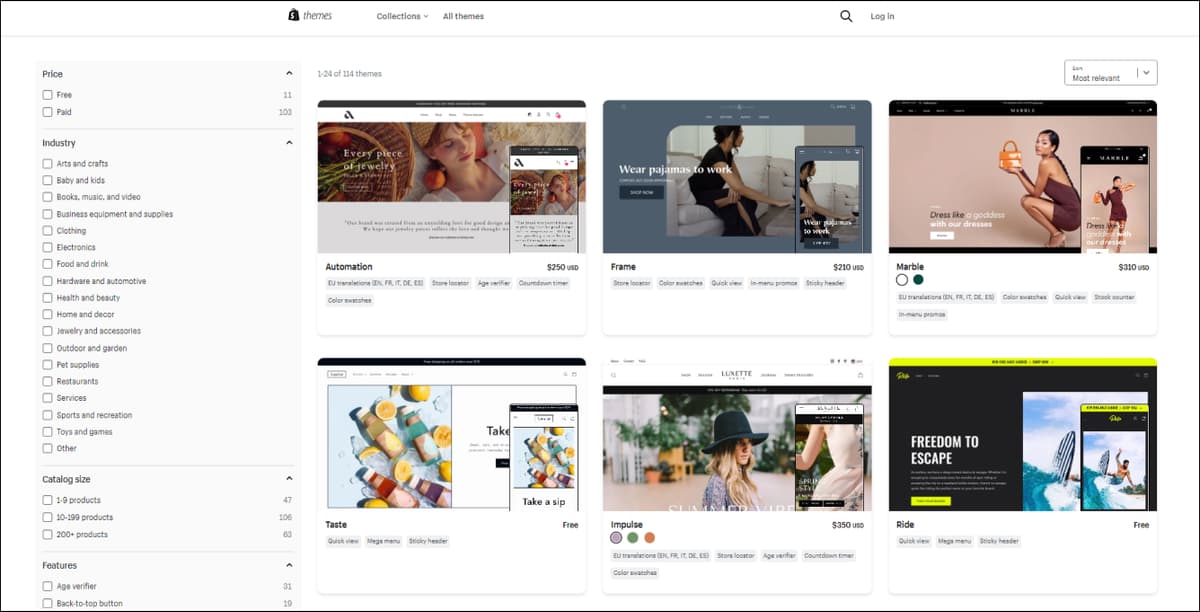Check the Pet supplies filter
The width and height of the screenshot is (1200, 612).
[47, 365]
